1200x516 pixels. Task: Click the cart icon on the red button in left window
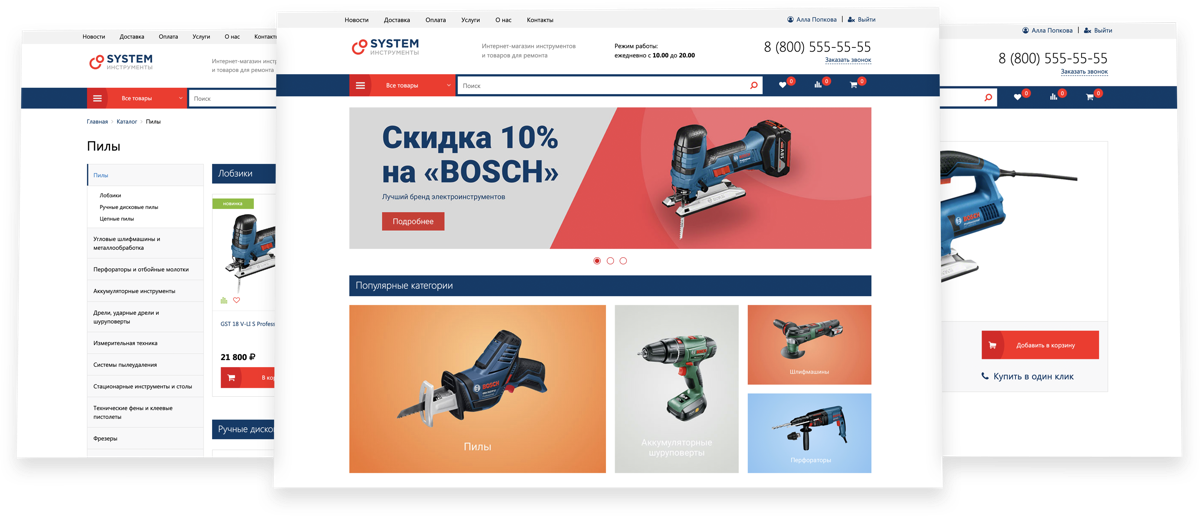[231, 378]
